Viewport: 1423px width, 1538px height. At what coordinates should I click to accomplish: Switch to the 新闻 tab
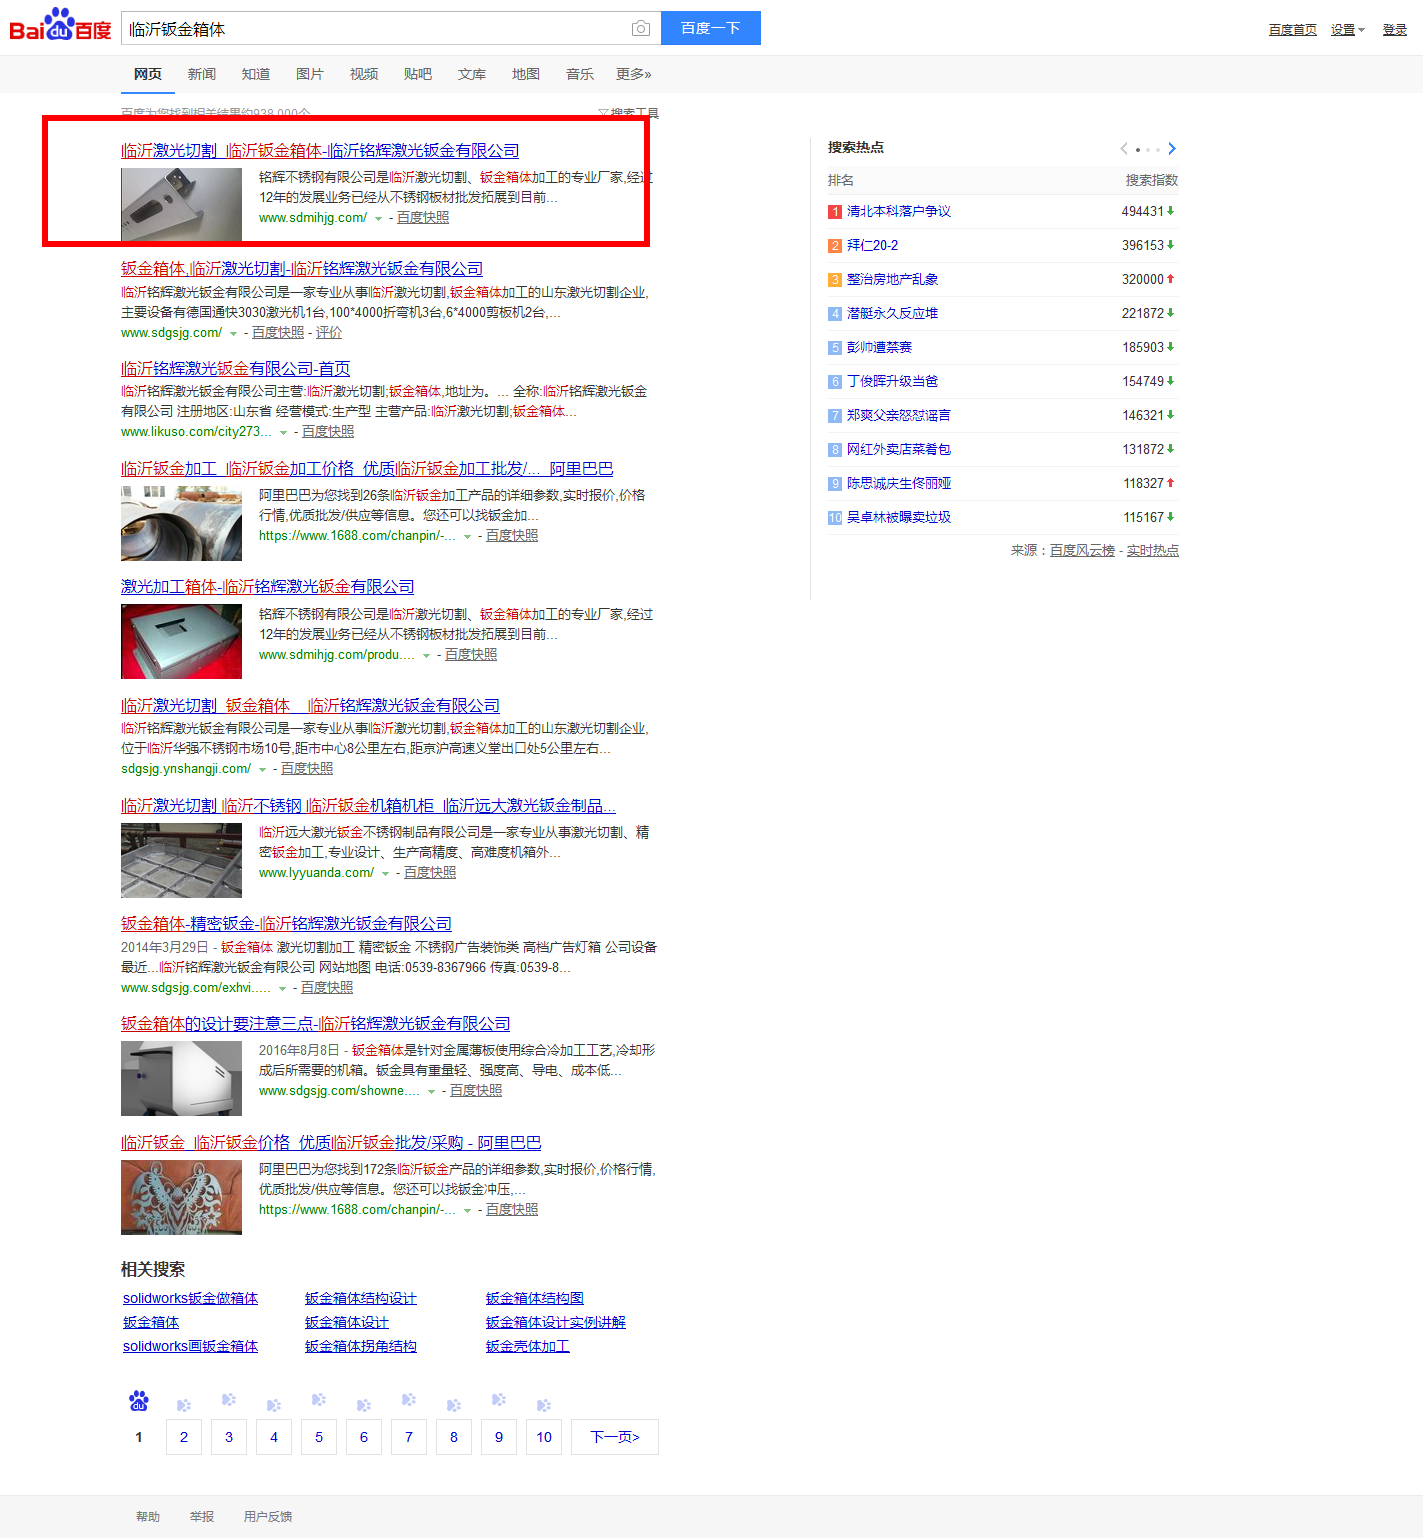click(201, 74)
